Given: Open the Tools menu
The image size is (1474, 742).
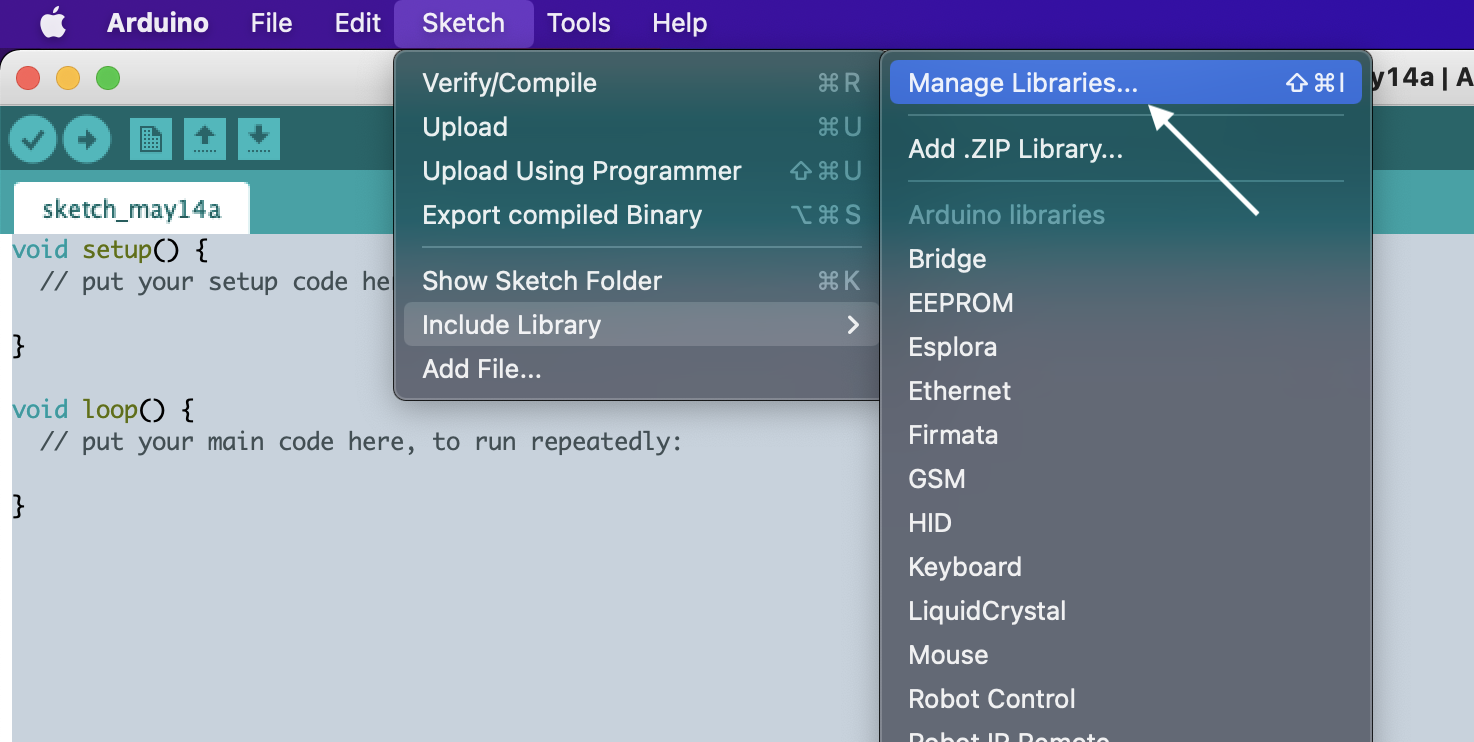Looking at the screenshot, I should pyautogui.click(x=579, y=23).
